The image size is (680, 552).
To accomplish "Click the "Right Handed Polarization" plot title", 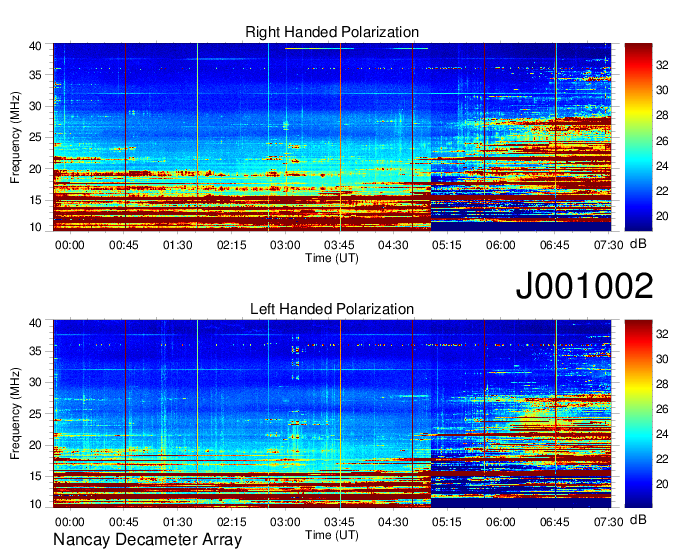I will coord(332,32).
